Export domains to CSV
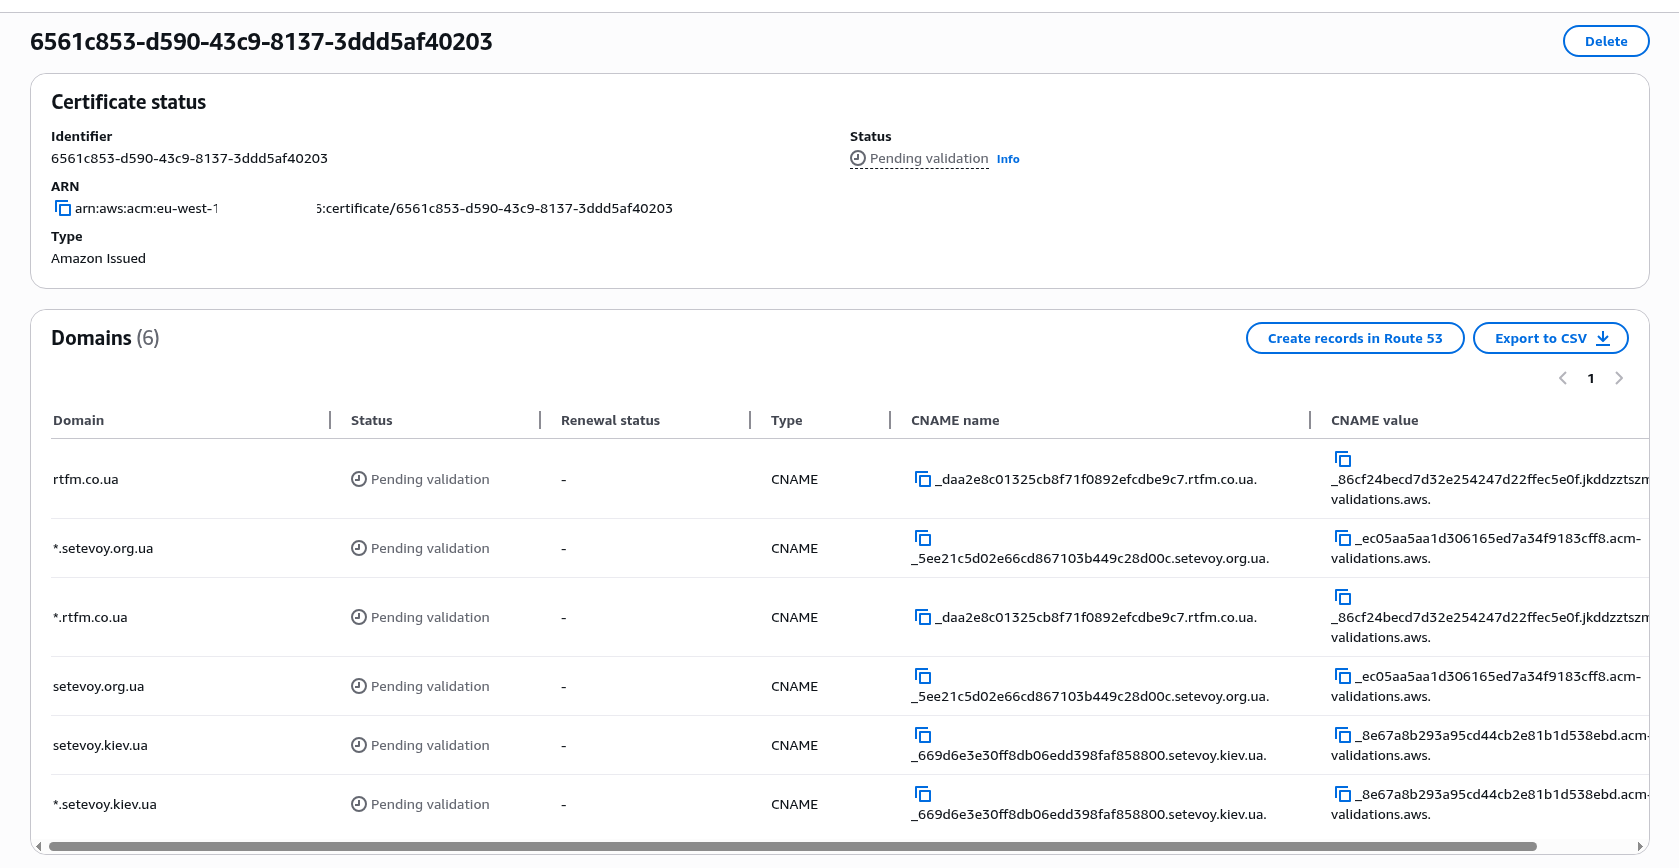This screenshot has width=1679, height=868. 1550,338
